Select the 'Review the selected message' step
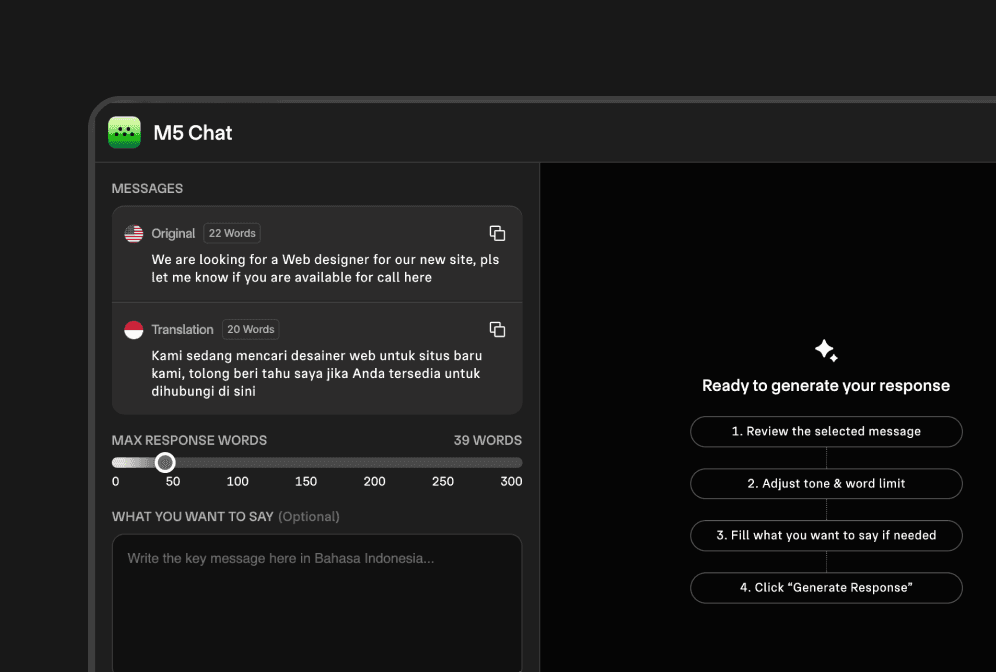This screenshot has width=996, height=672. [826, 432]
